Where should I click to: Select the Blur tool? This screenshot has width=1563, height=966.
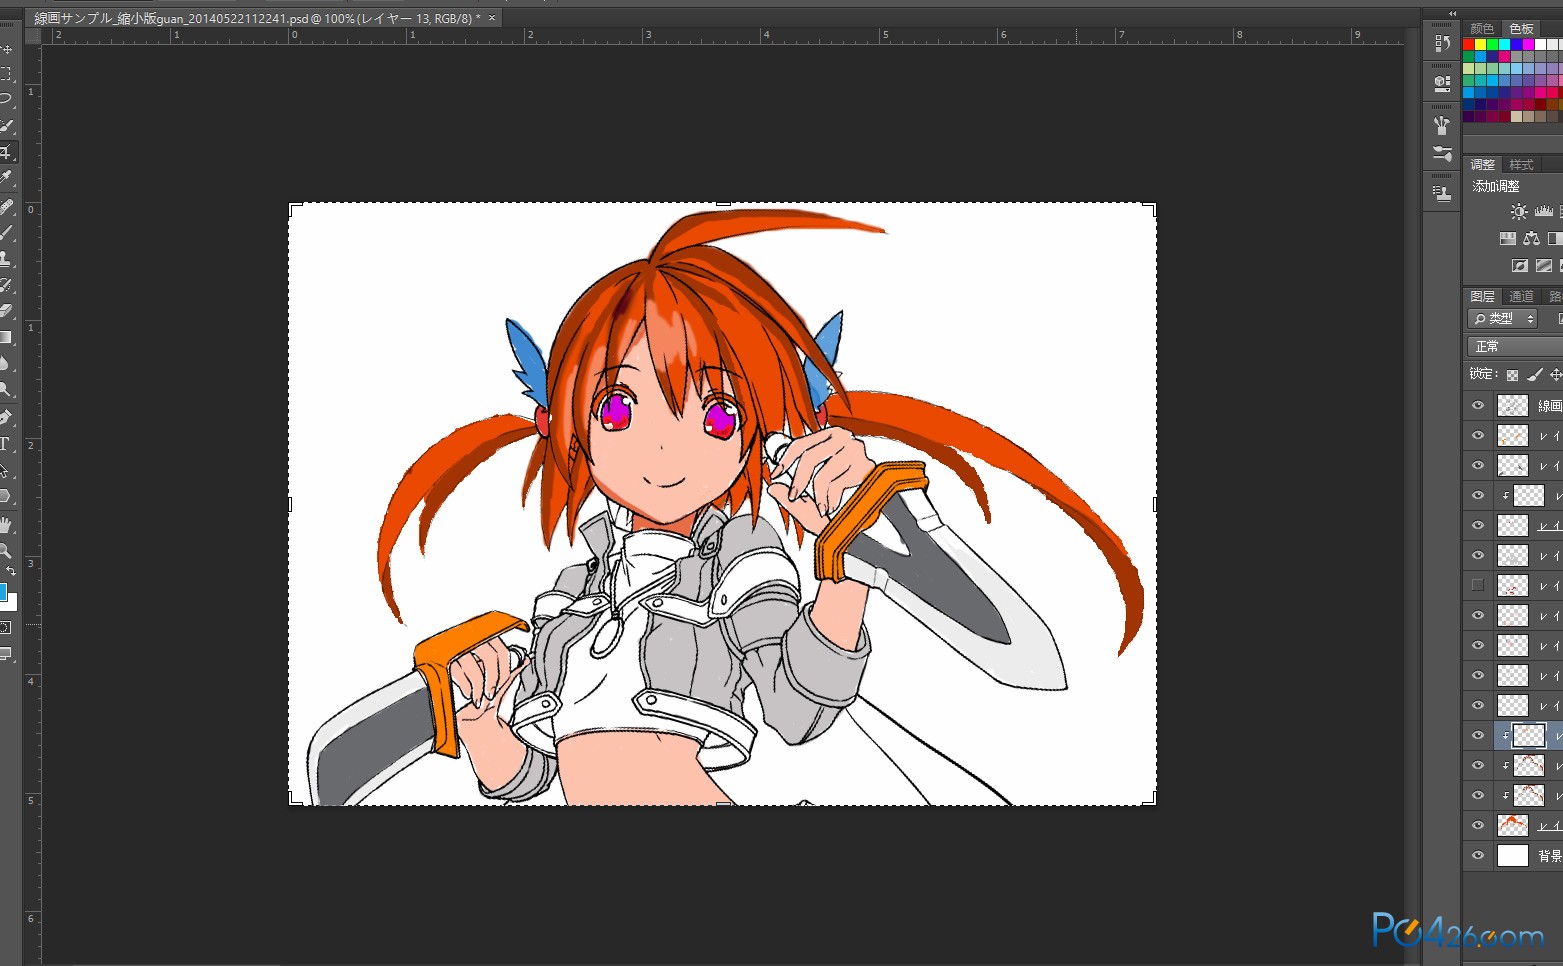click(5, 363)
